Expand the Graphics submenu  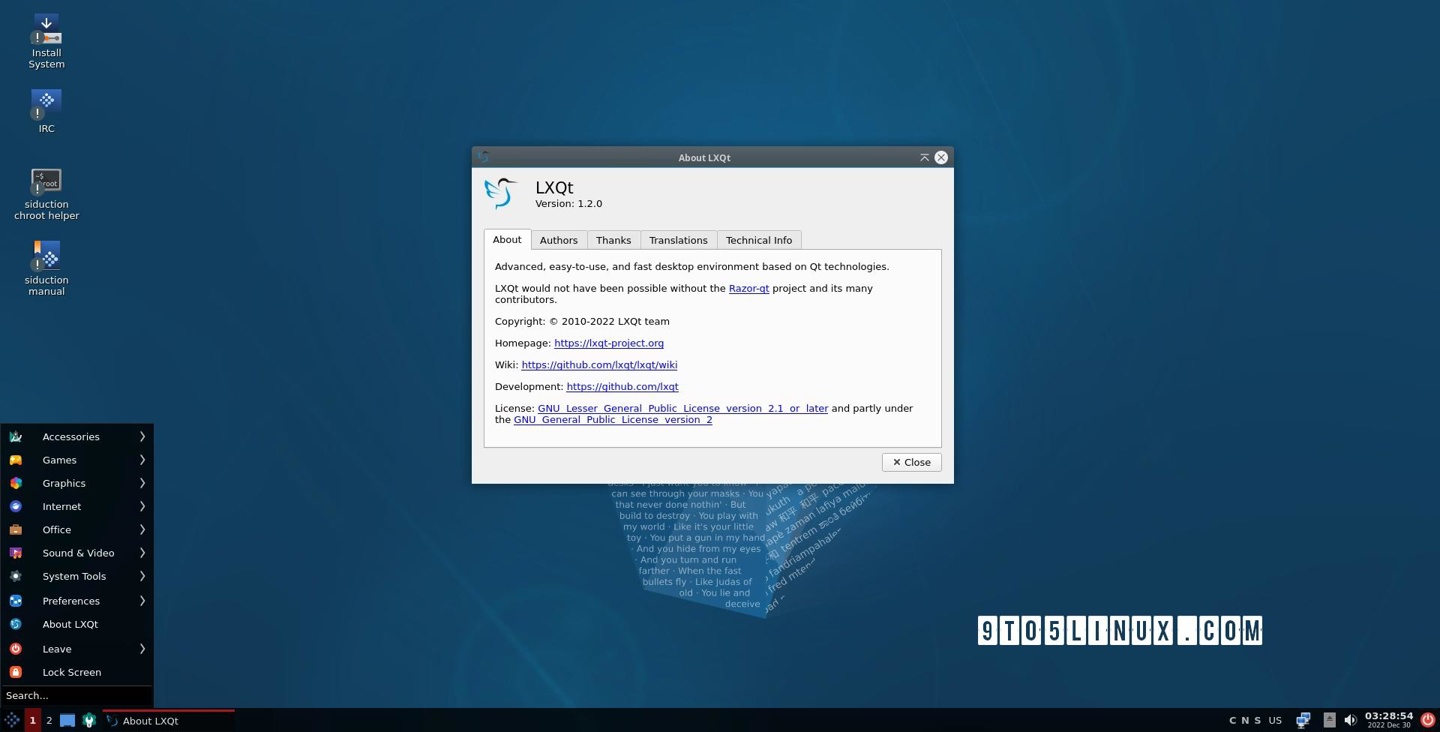(x=77, y=483)
